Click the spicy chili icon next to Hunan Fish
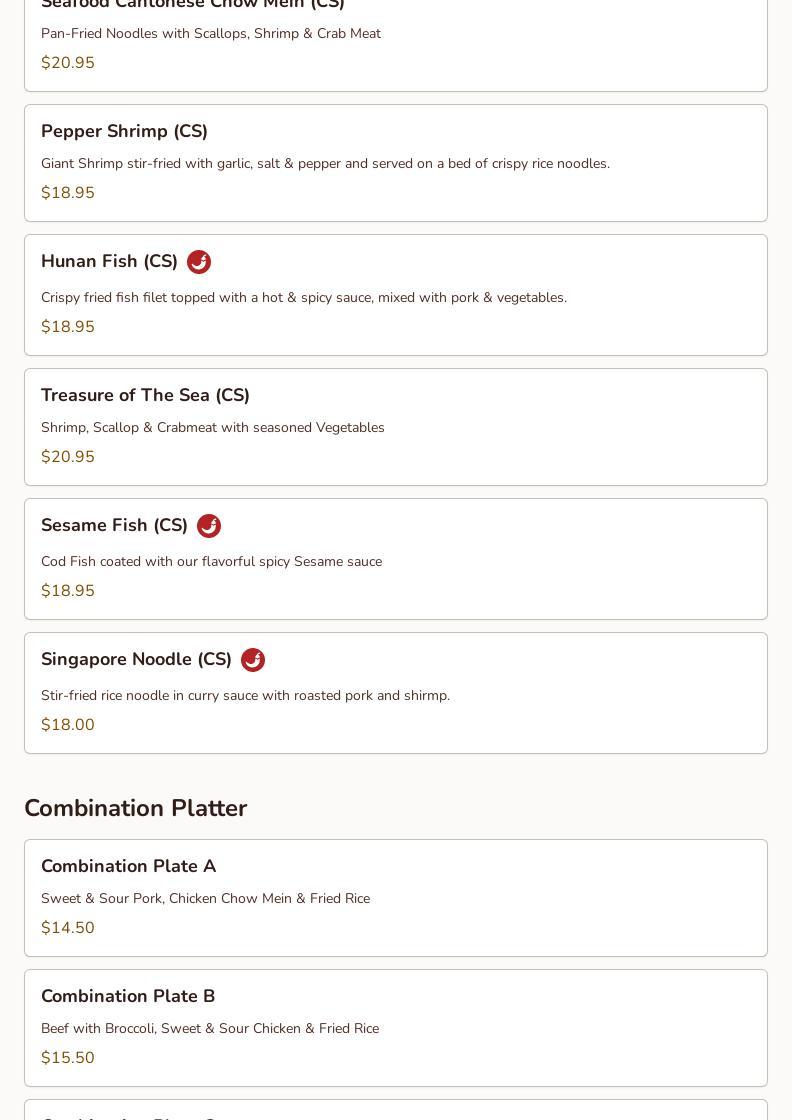The height and width of the screenshot is (1120, 792). point(199,262)
